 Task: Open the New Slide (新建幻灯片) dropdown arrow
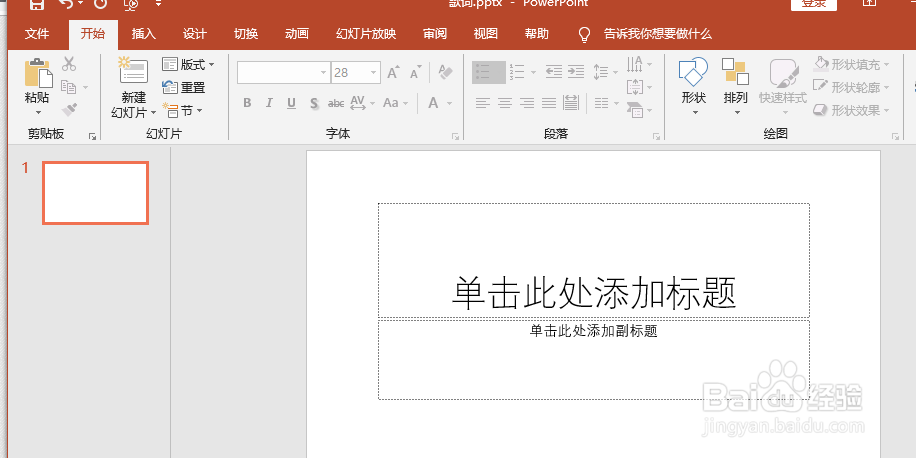pyautogui.click(x=153, y=112)
